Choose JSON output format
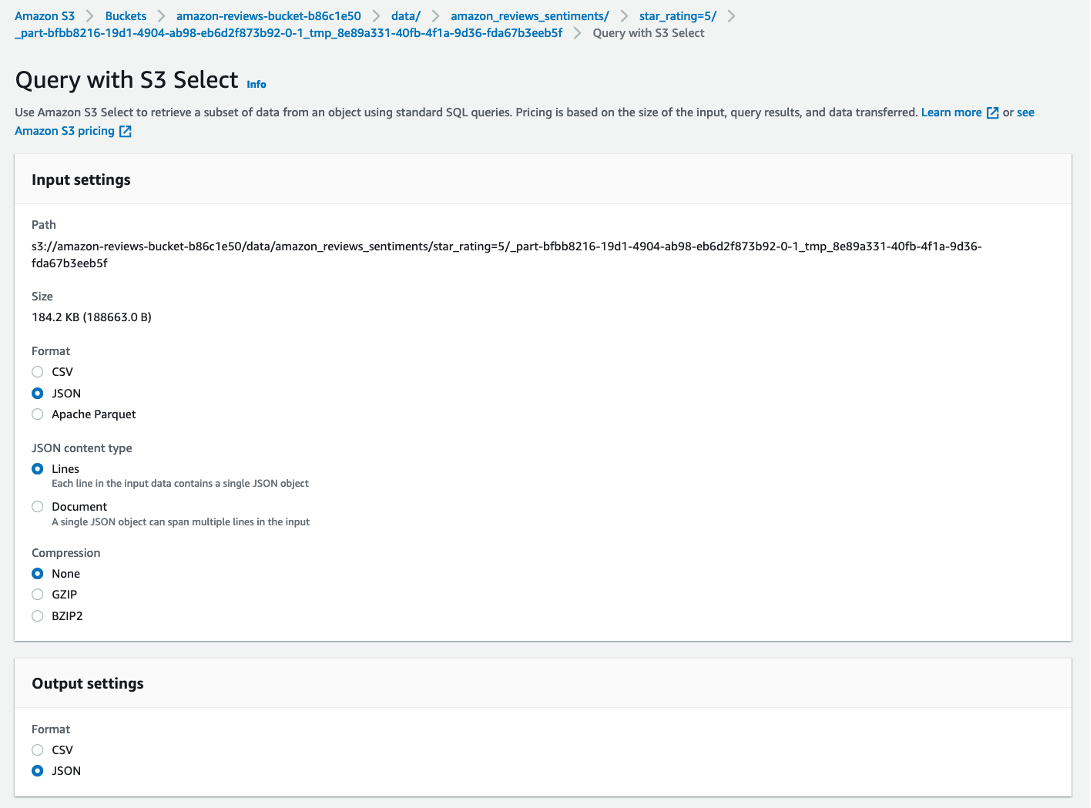 [38, 771]
